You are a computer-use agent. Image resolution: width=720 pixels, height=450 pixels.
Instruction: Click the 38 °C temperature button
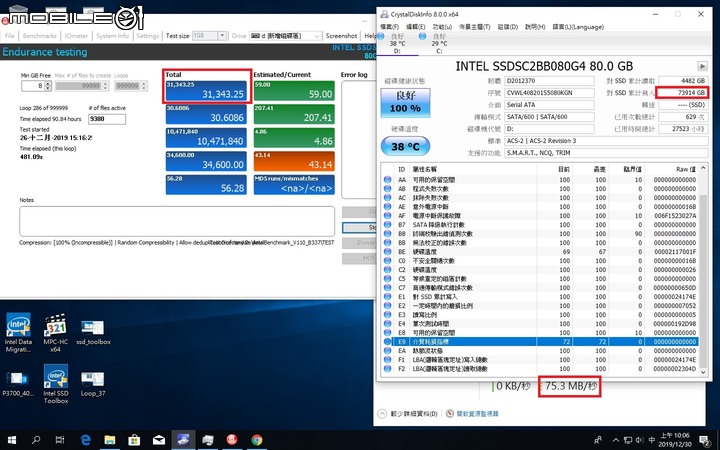(405, 146)
